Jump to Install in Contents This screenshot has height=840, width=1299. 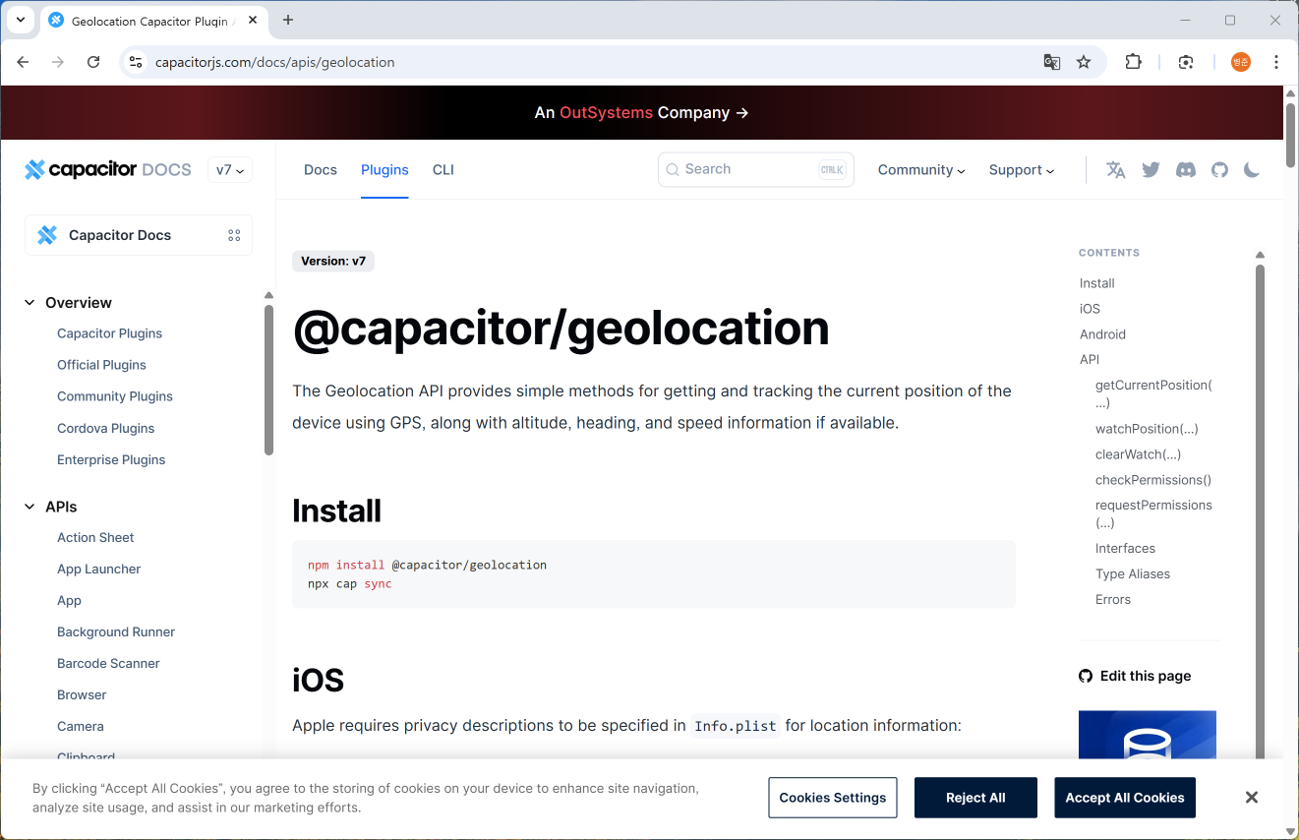(x=1097, y=284)
